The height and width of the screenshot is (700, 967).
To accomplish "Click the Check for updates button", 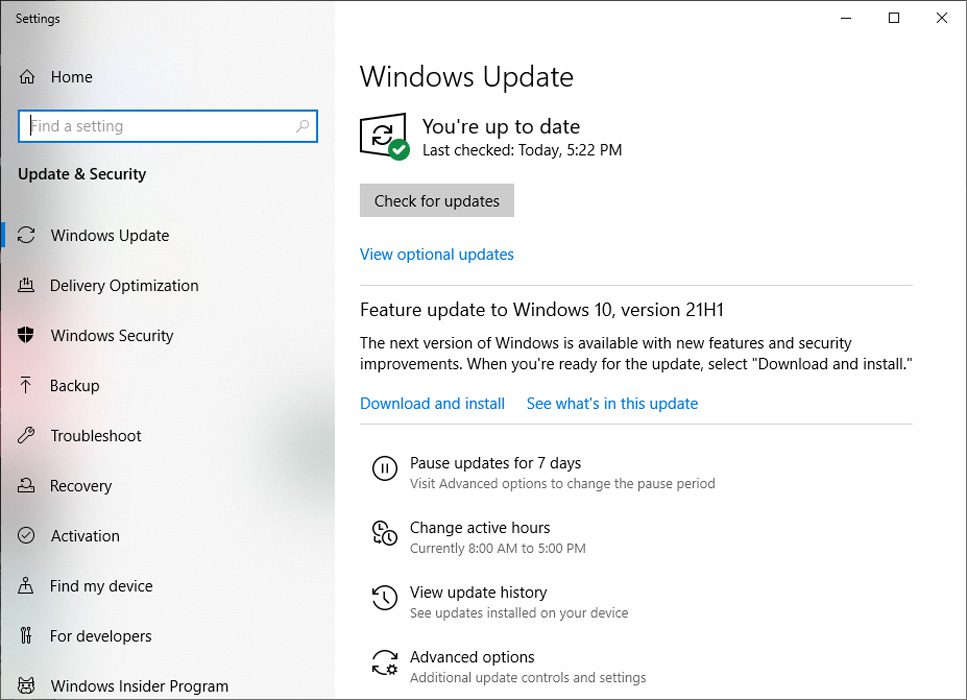I will click(x=437, y=200).
